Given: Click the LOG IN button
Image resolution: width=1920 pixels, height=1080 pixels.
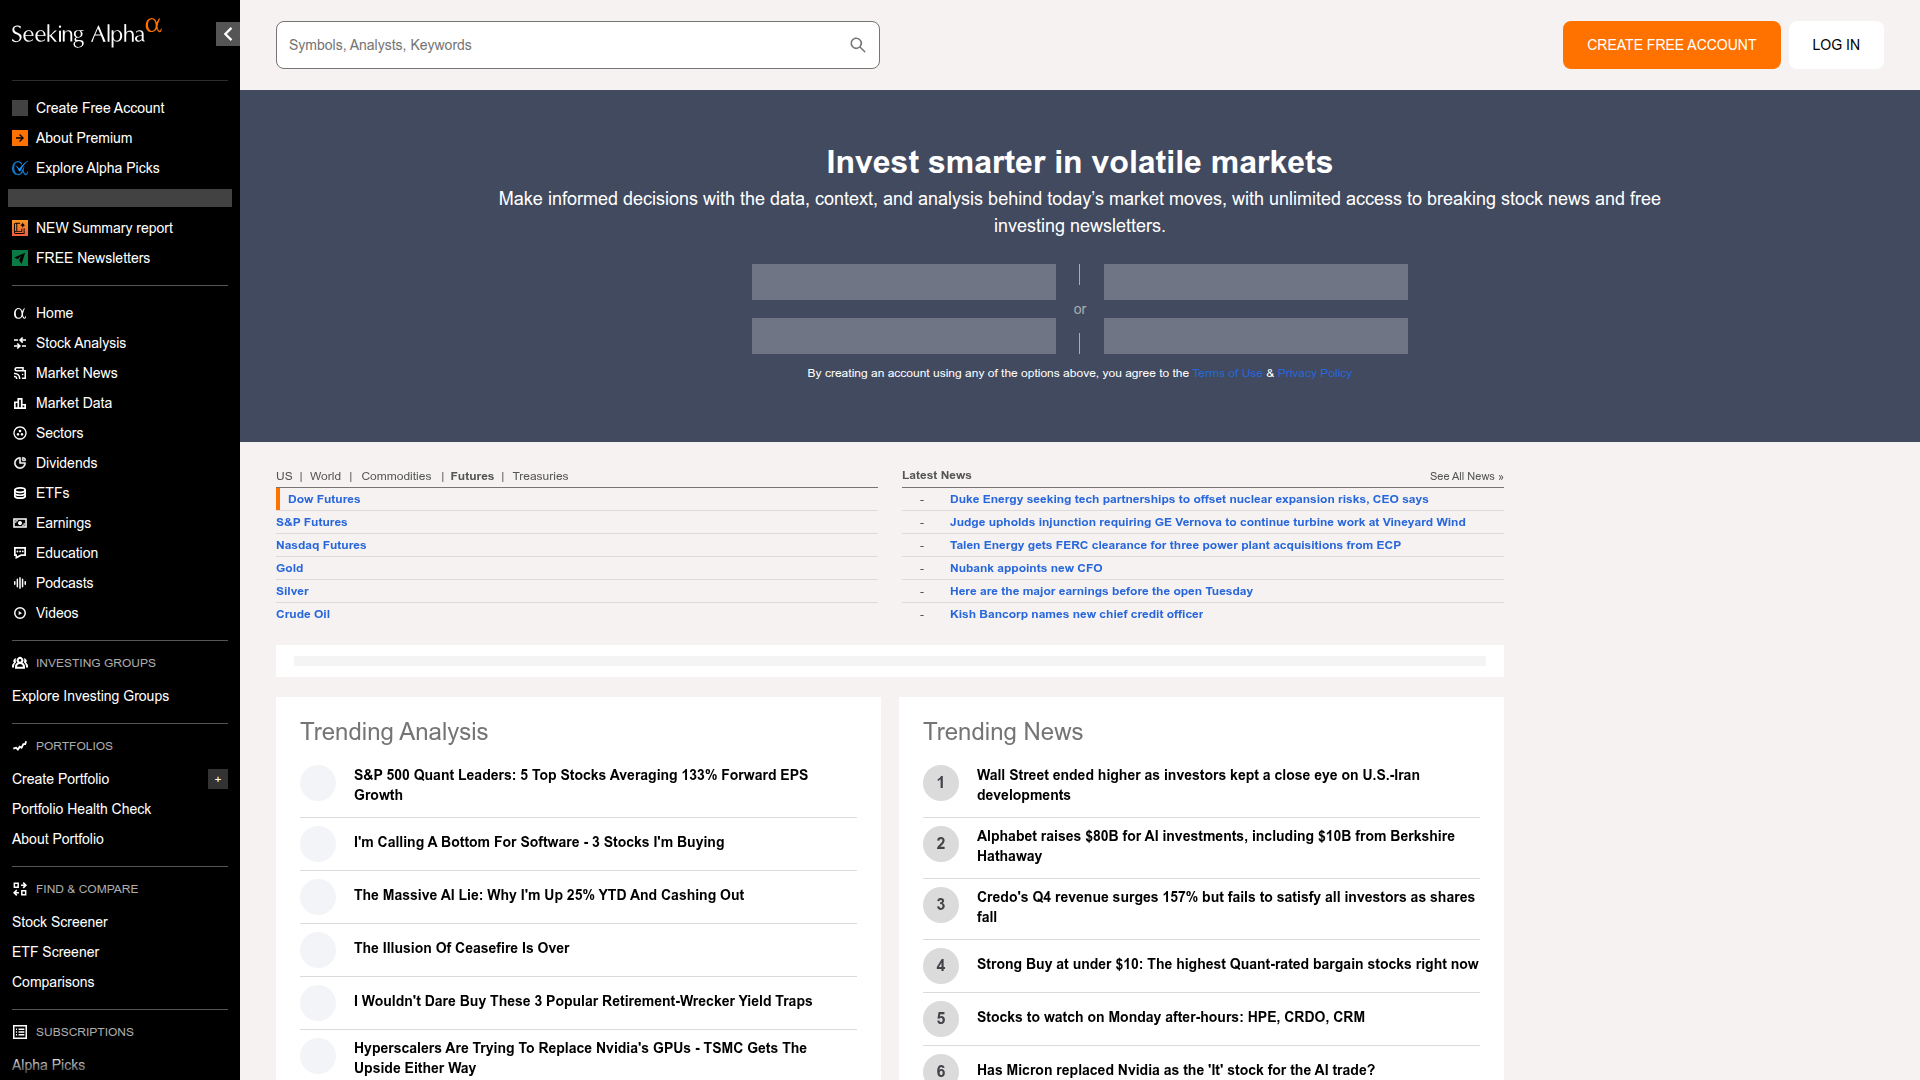Looking at the screenshot, I should coord(1836,45).
